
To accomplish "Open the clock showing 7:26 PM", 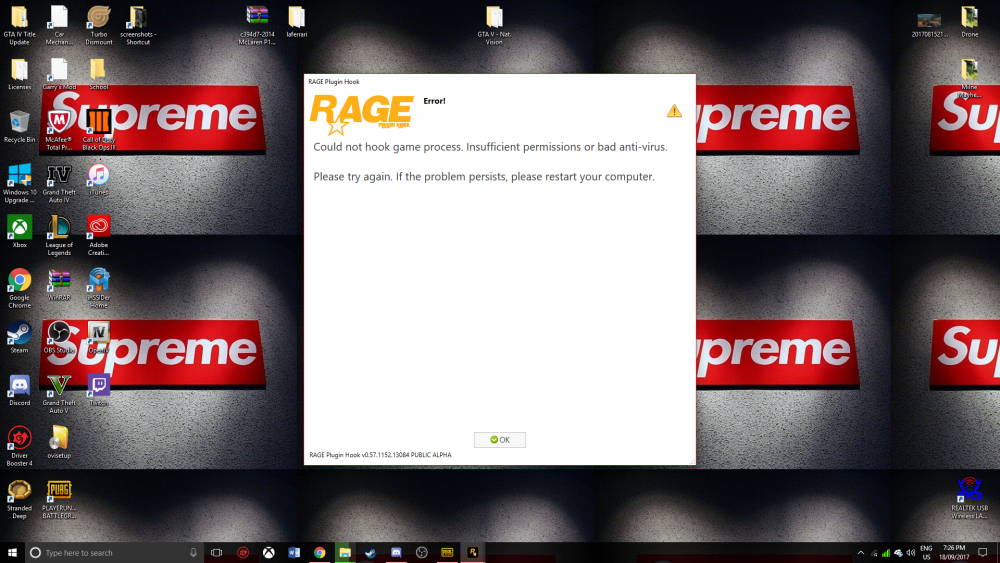I will (954, 552).
